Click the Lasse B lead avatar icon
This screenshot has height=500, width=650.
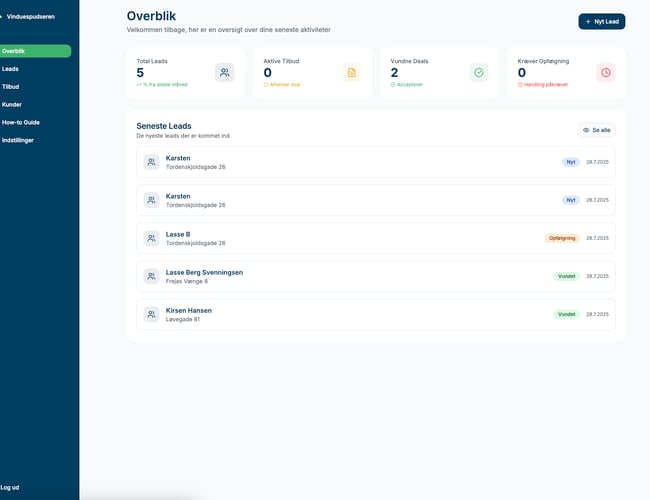pyautogui.click(x=151, y=238)
